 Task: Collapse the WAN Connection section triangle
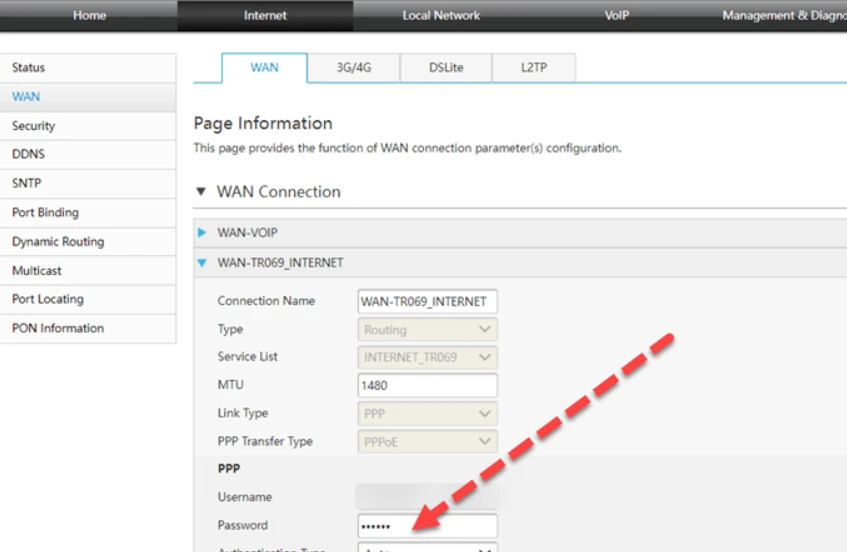point(201,192)
